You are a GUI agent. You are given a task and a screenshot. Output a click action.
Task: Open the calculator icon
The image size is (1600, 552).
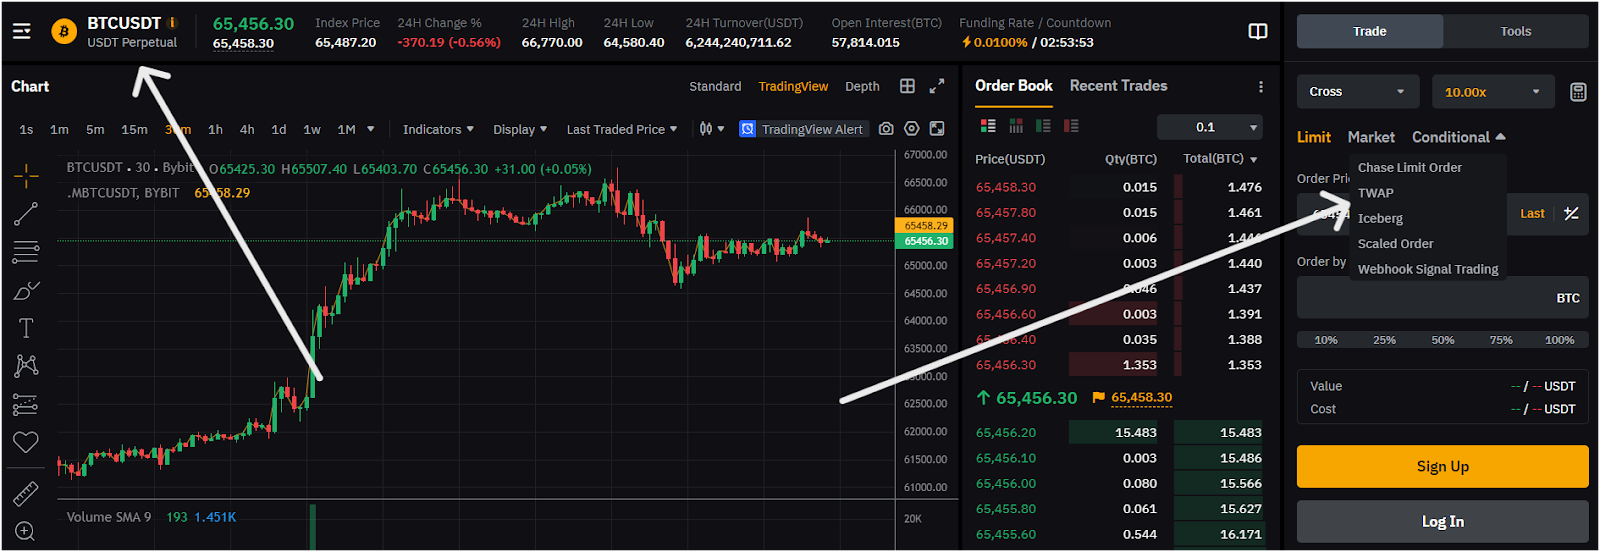[x=1578, y=92]
